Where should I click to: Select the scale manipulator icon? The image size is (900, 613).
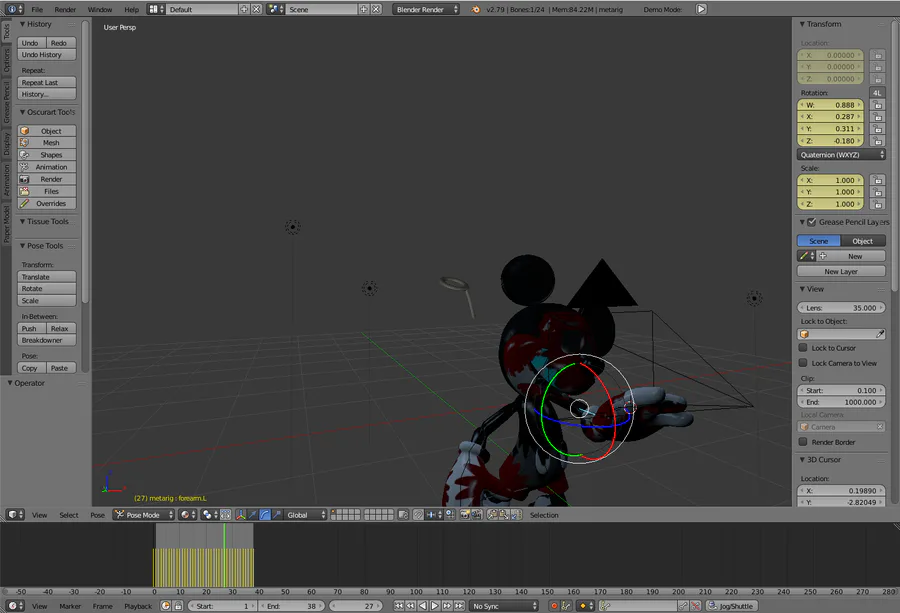tap(277, 515)
